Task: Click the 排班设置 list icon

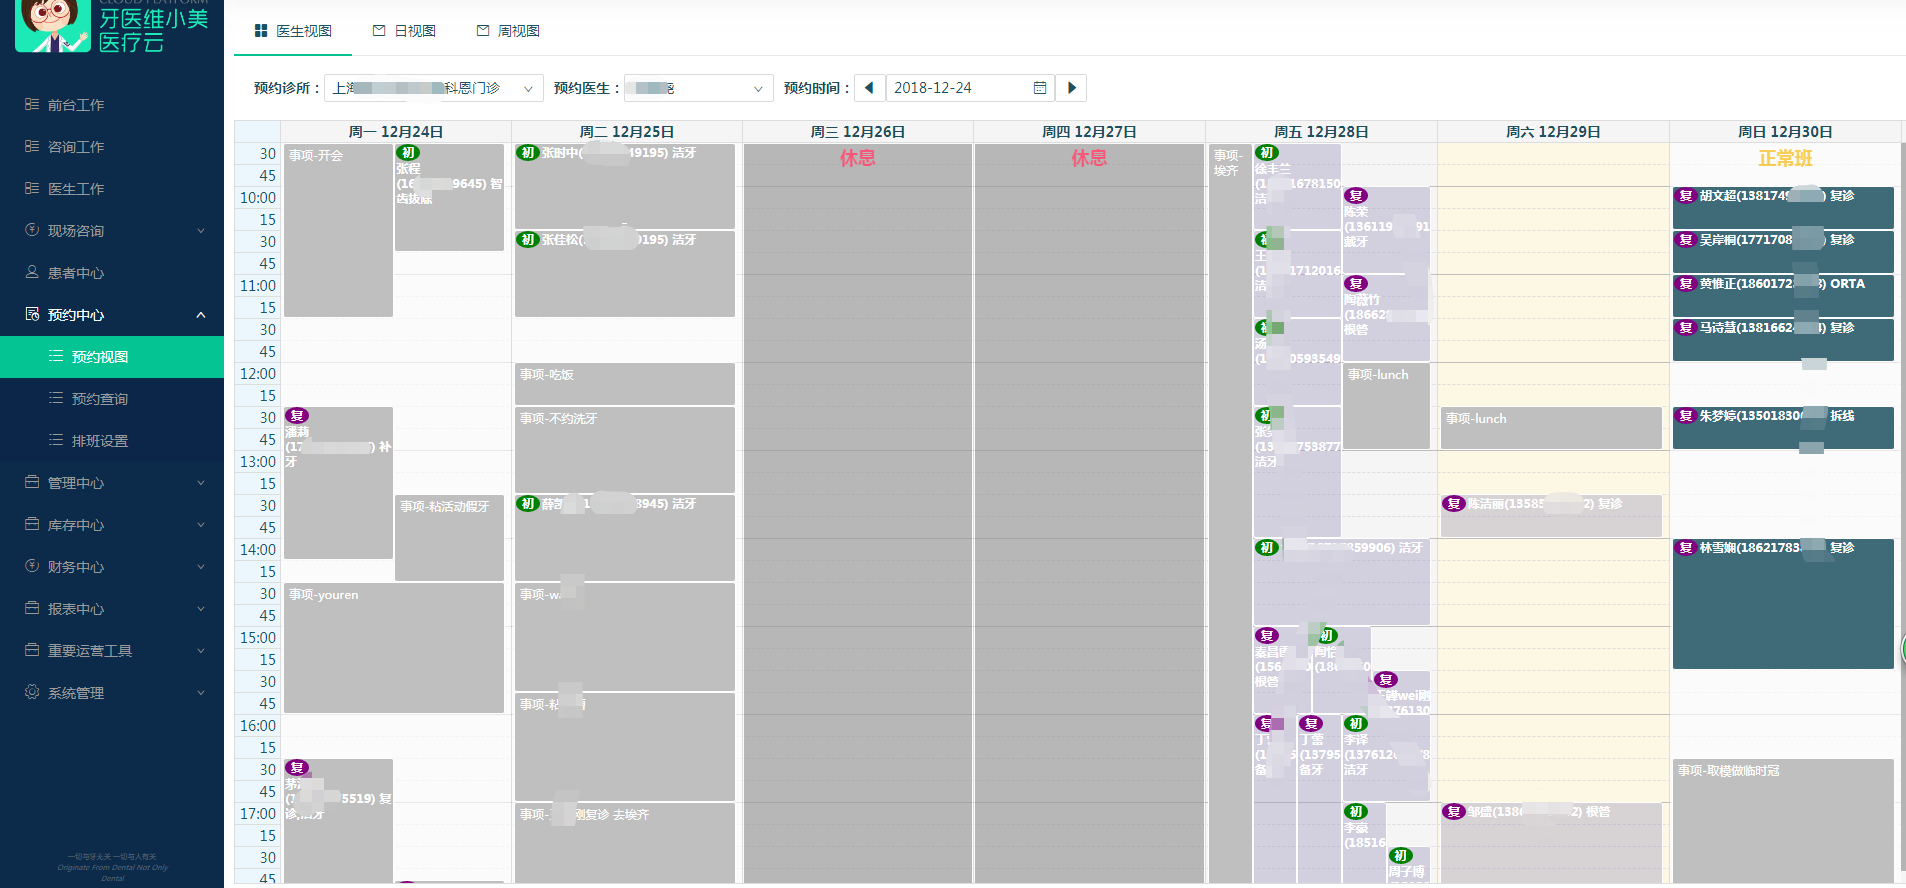Action: [56, 440]
